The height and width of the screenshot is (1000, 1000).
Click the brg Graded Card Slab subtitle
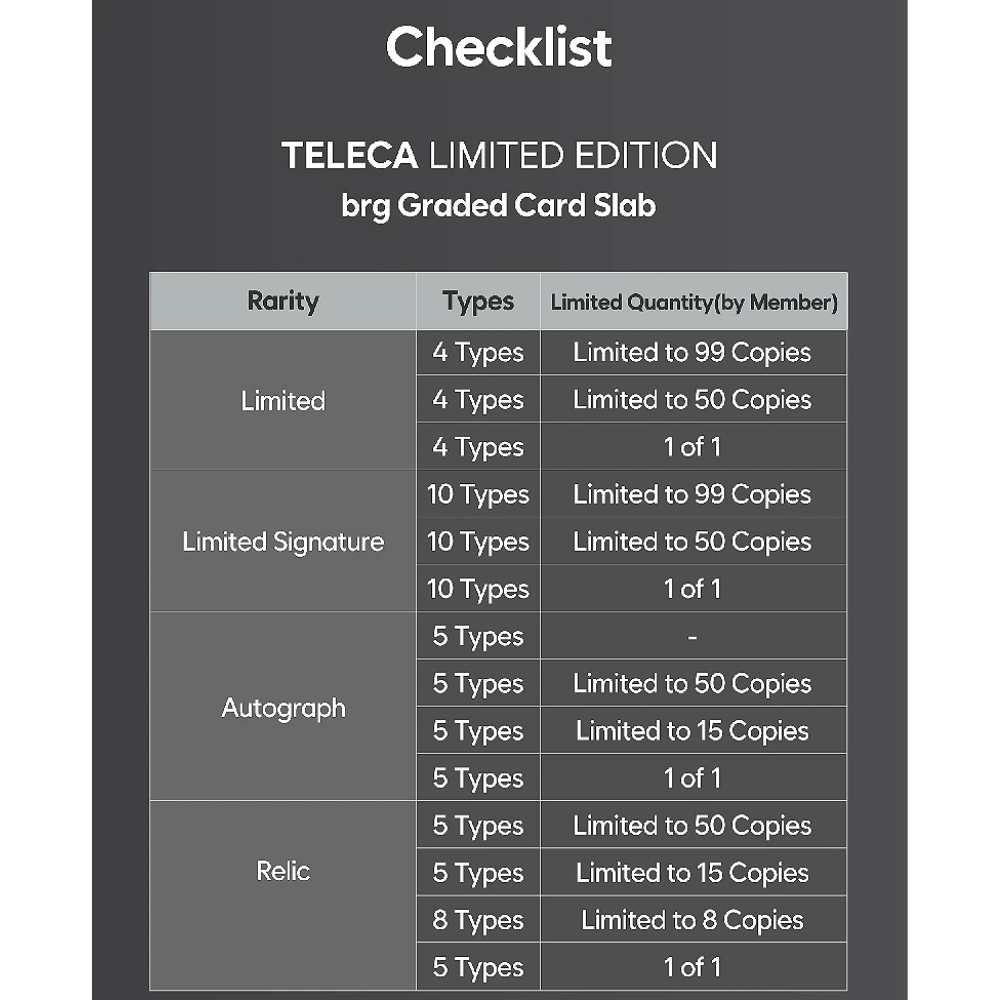499,206
